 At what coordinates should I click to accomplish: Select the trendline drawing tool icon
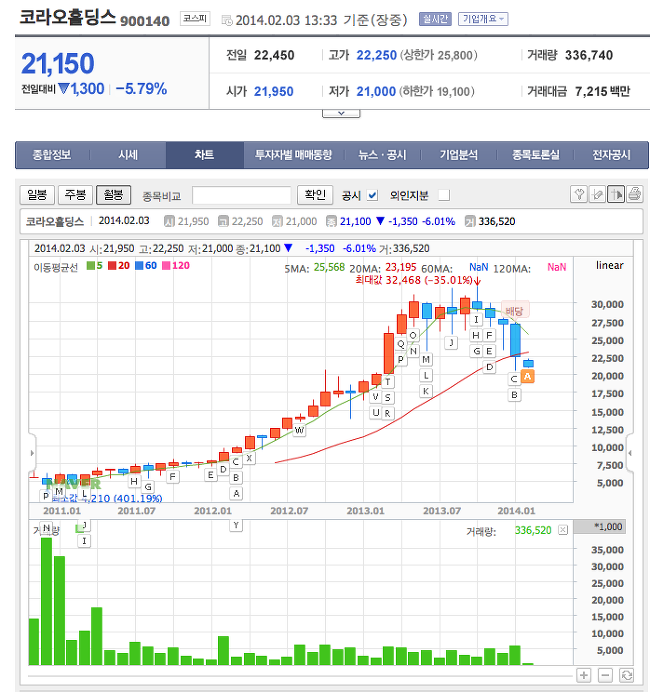pyautogui.click(x=597, y=194)
